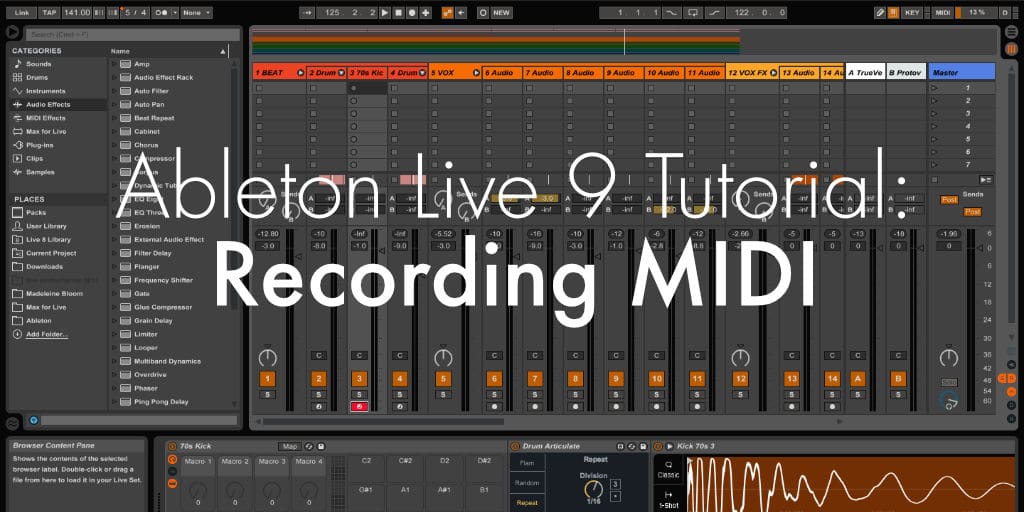Screen dimensions: 1024x512
Task: Launch Master scene 1
Action: point(935,88)
